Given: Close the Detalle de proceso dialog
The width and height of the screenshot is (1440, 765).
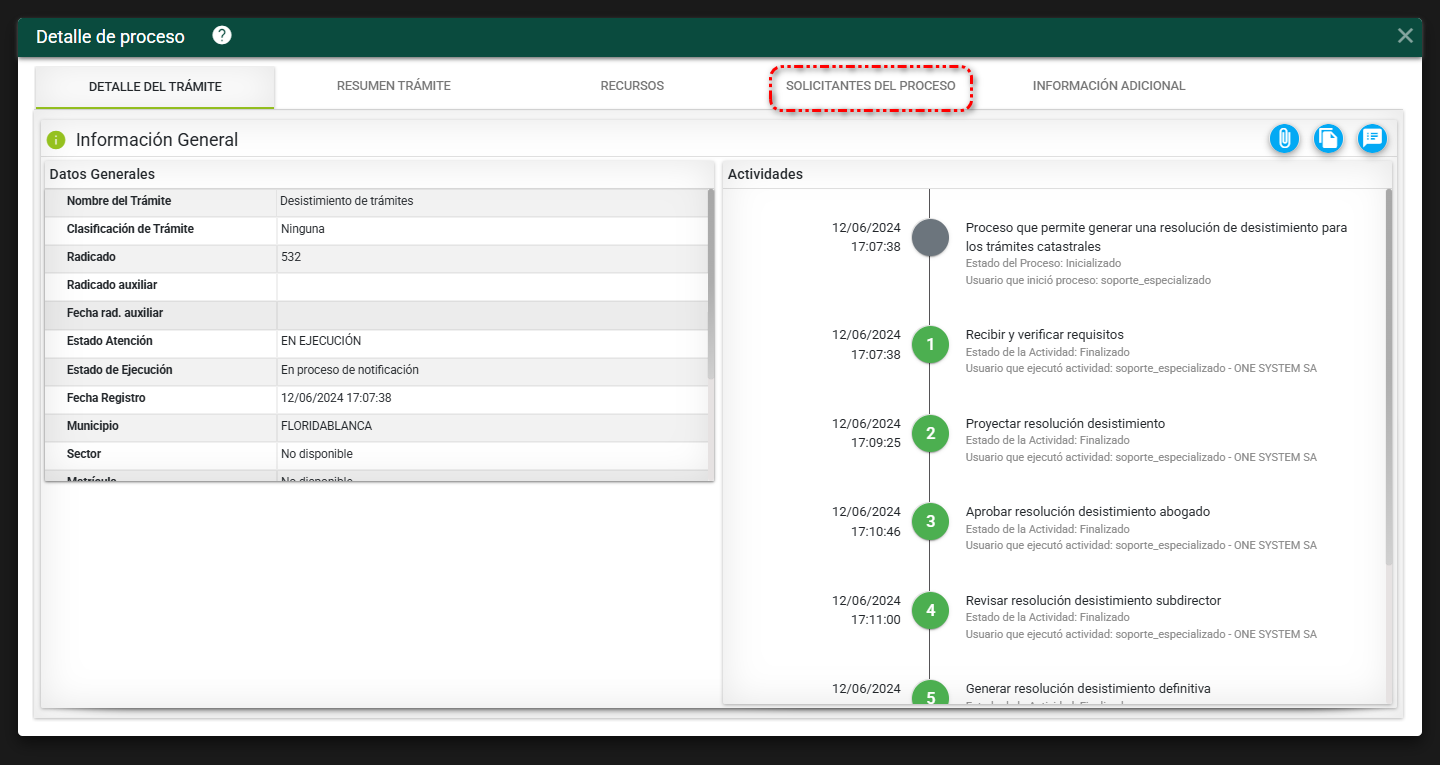Looking at the screenshot, I should [x=1405, y=36].
